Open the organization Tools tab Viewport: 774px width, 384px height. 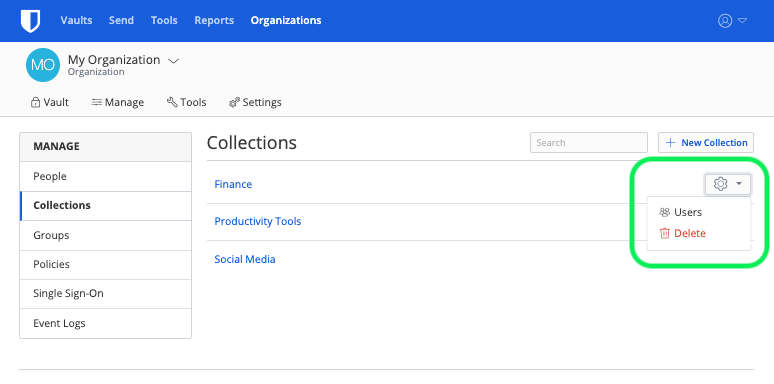pyautogui.click(x=187, y=102)
